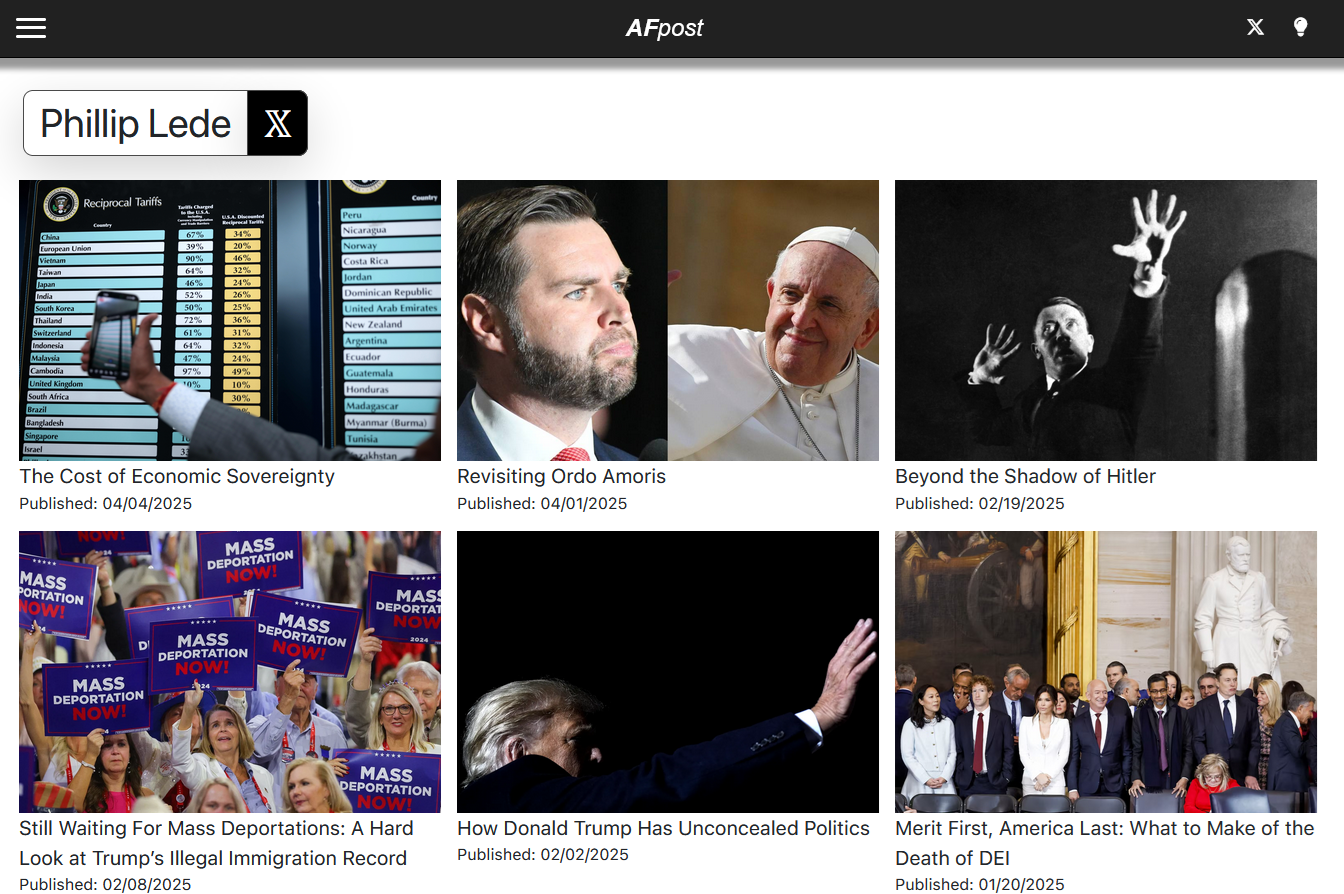This screenshot has height=894, width=1344.
Task: Open Revisiting Ordo Amoris article title
Action: coord(561,477)
